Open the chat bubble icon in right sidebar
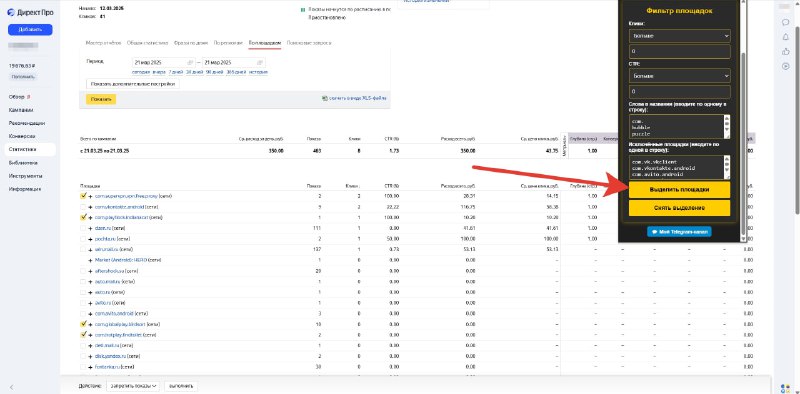 pos(786,22)
